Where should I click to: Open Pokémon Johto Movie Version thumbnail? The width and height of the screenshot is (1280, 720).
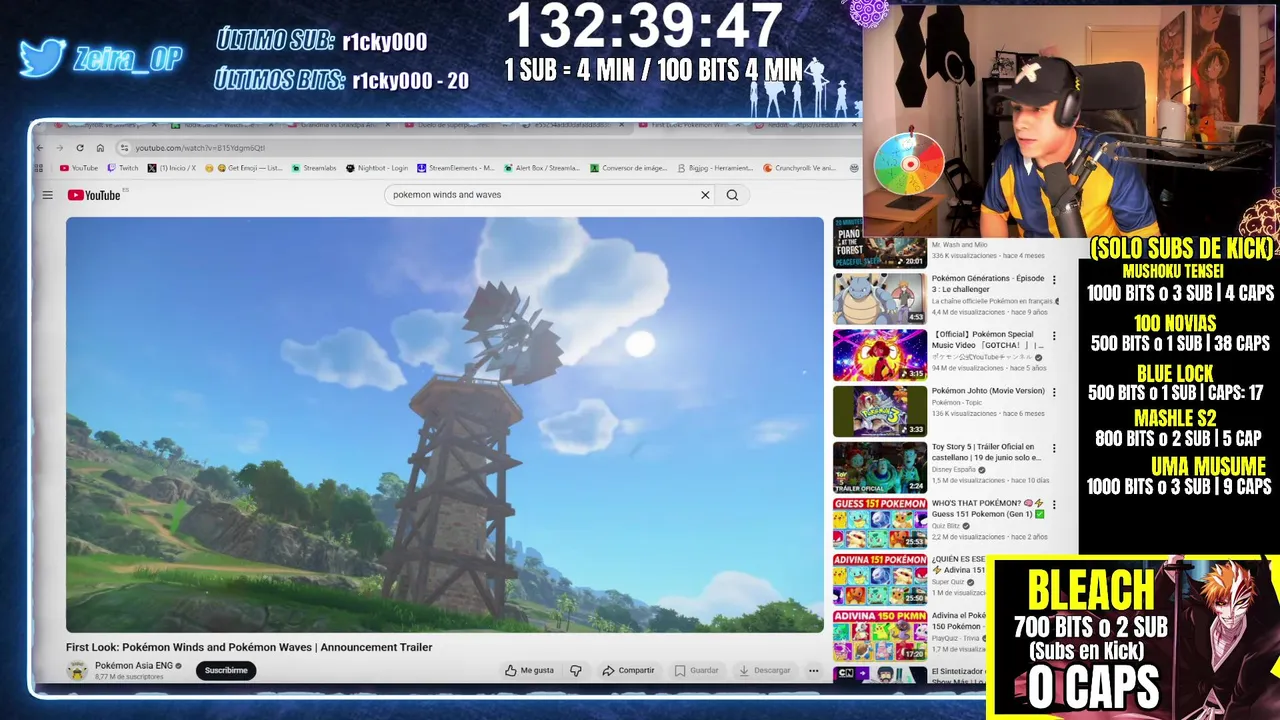(x=880, y=411)
